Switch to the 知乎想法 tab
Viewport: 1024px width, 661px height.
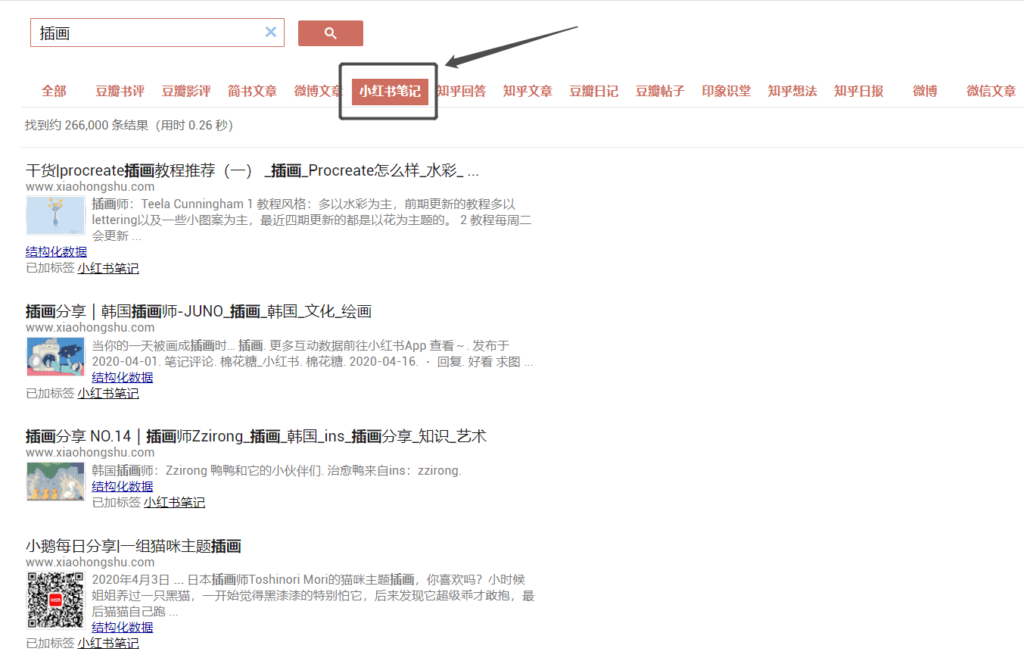click(793, 91)
